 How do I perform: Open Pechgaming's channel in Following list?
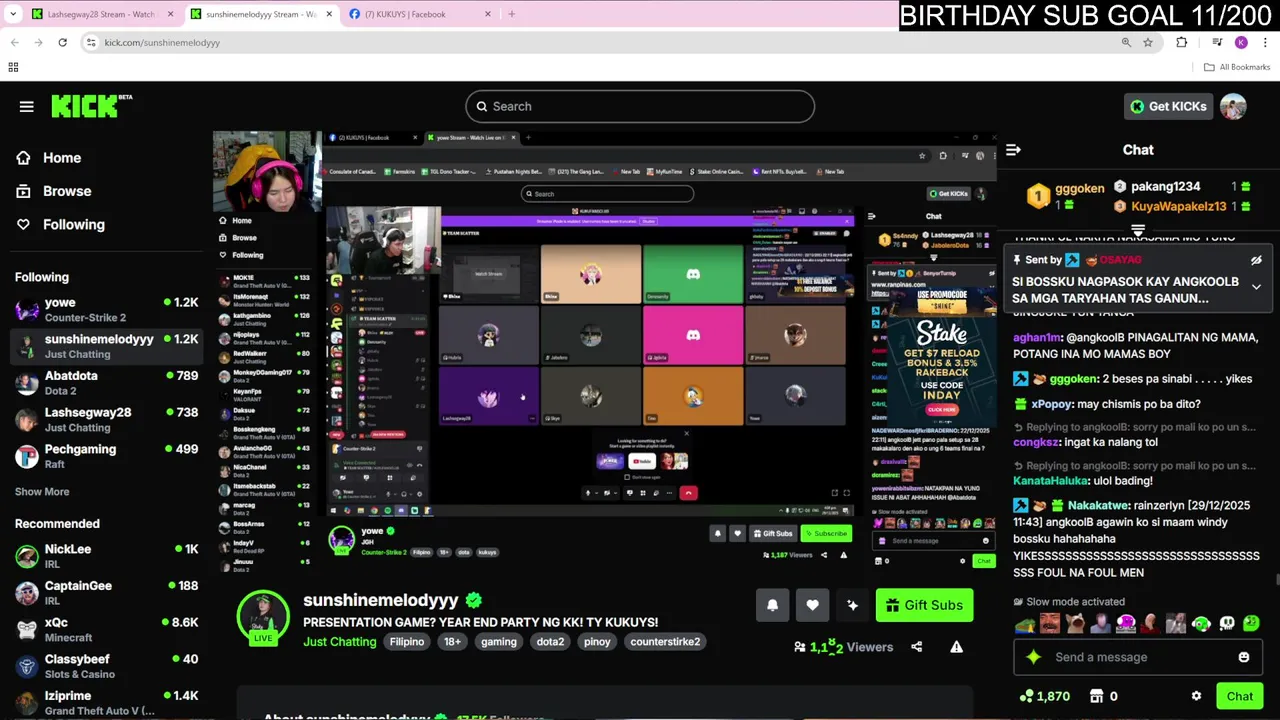[106, 456]
